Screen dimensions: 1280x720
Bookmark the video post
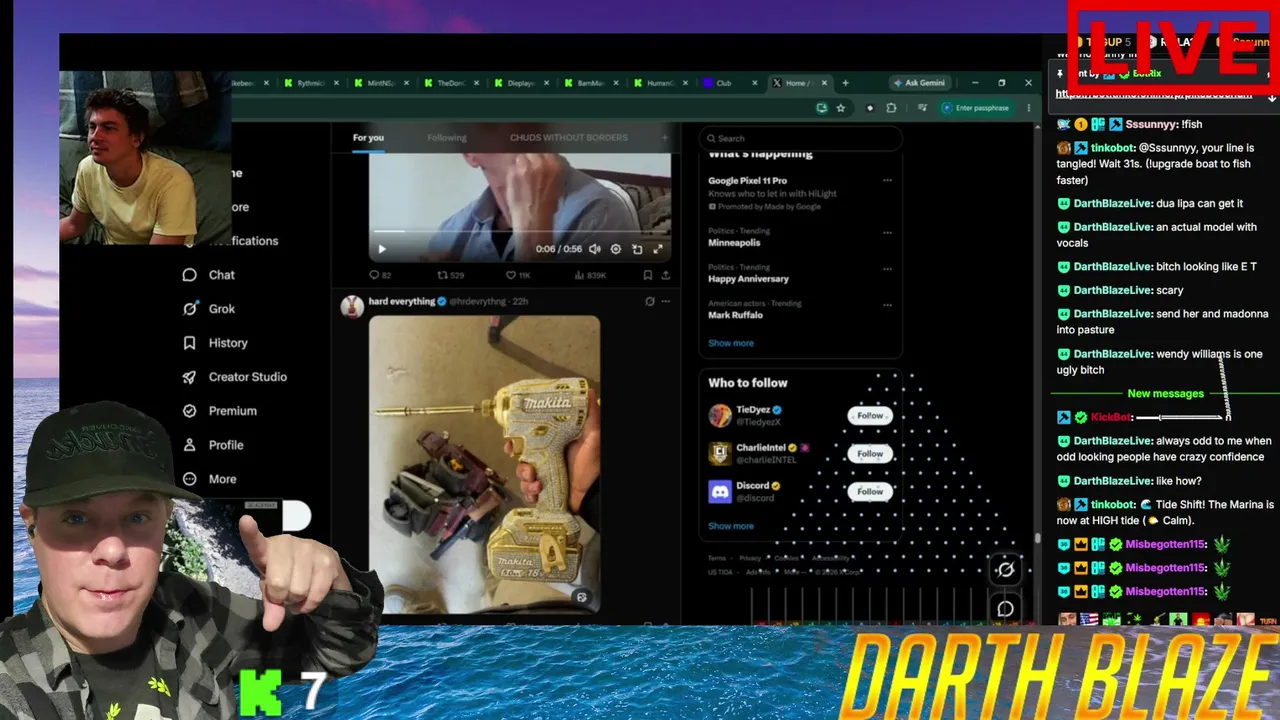point(648,275)
